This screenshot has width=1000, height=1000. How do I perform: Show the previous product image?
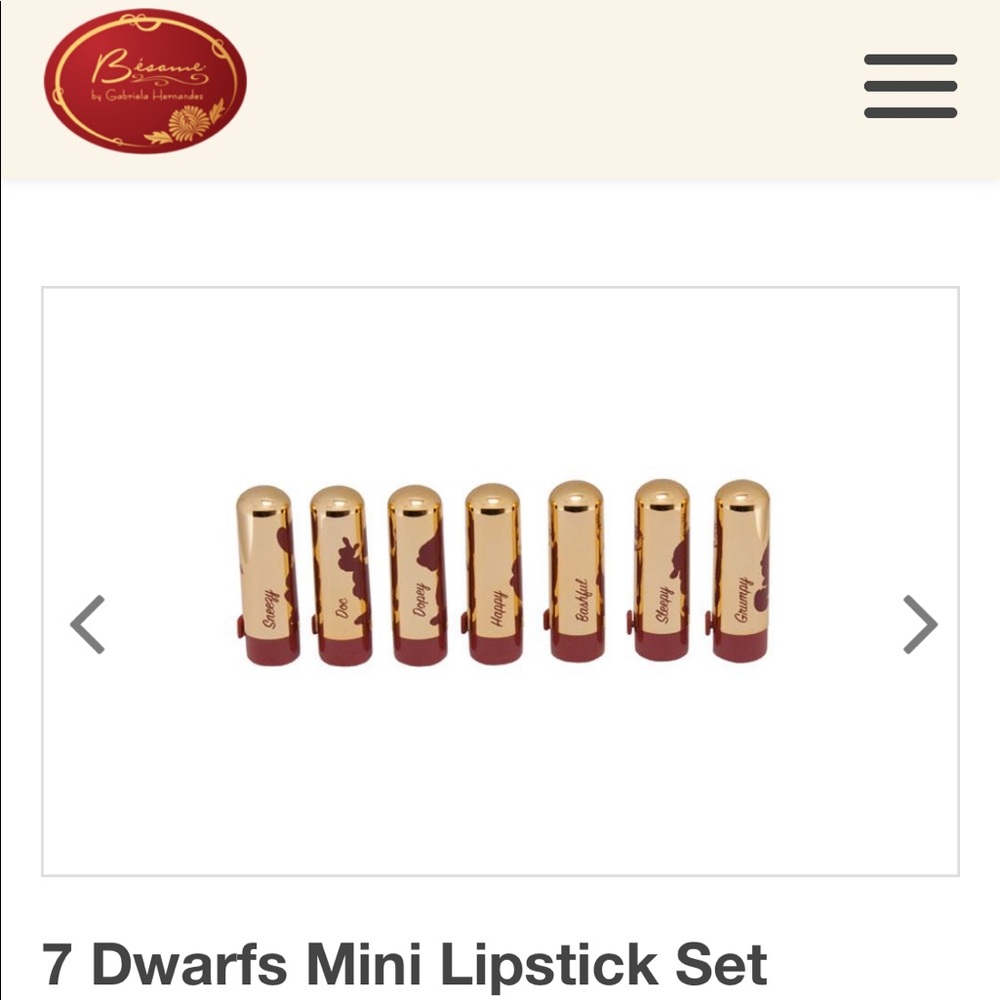click(87, 624)
